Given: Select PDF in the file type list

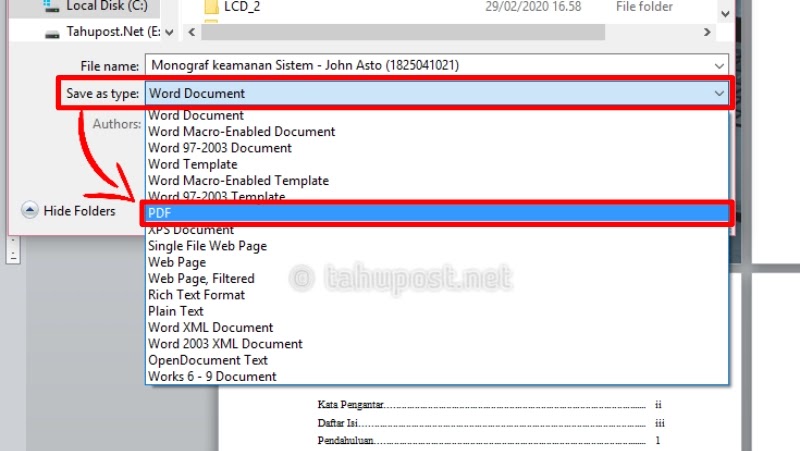Looking at the screenshot, I should click(437, 213).
